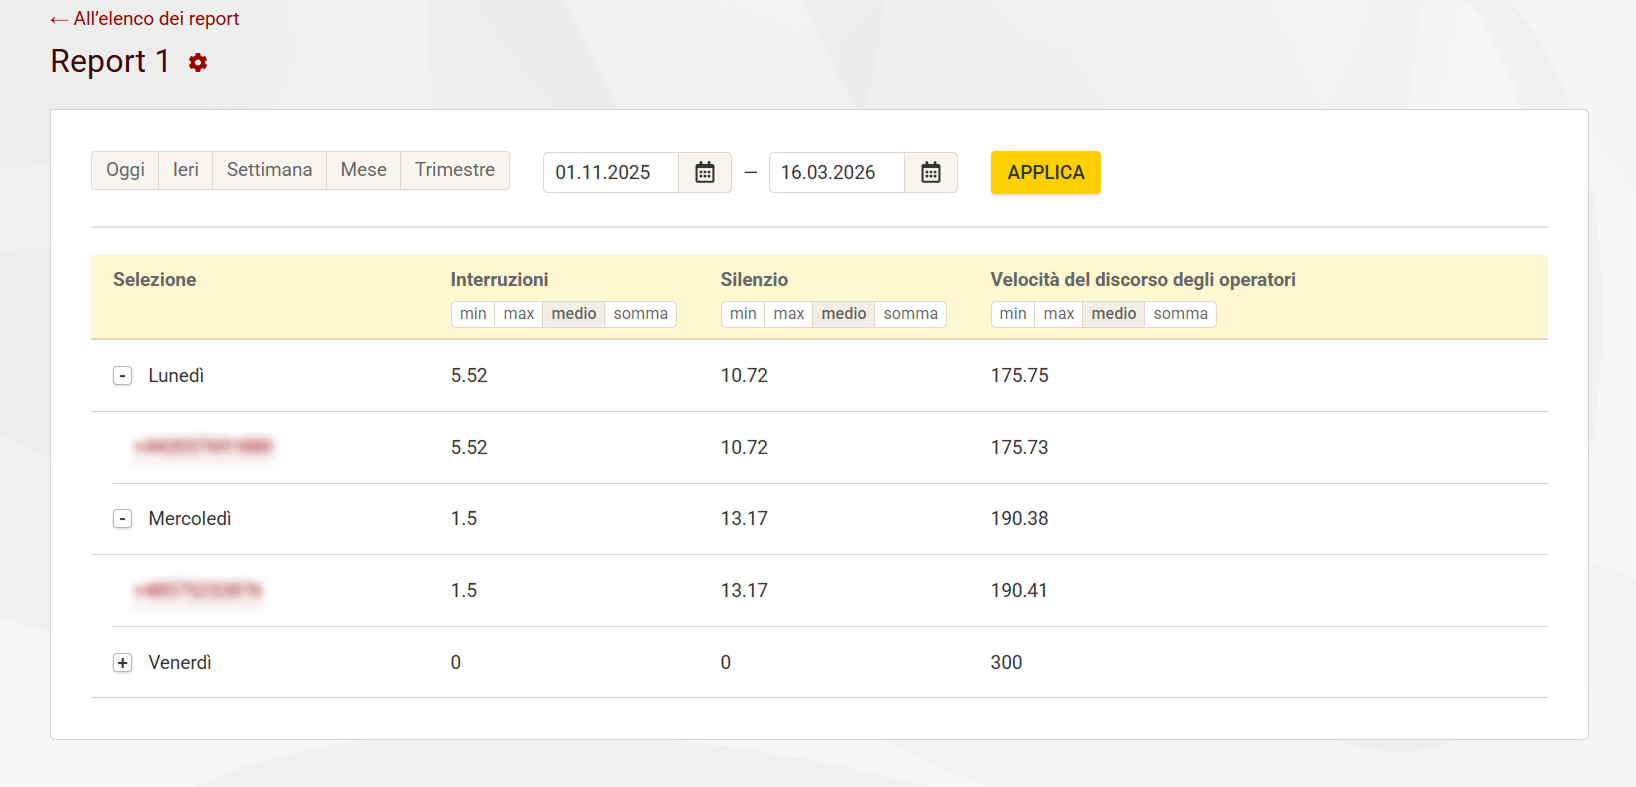The height and width of the screenshot is (787, 1636).
Task: Select the Settimana period filter
Action: pyautogui.click(x=269, y=170)
